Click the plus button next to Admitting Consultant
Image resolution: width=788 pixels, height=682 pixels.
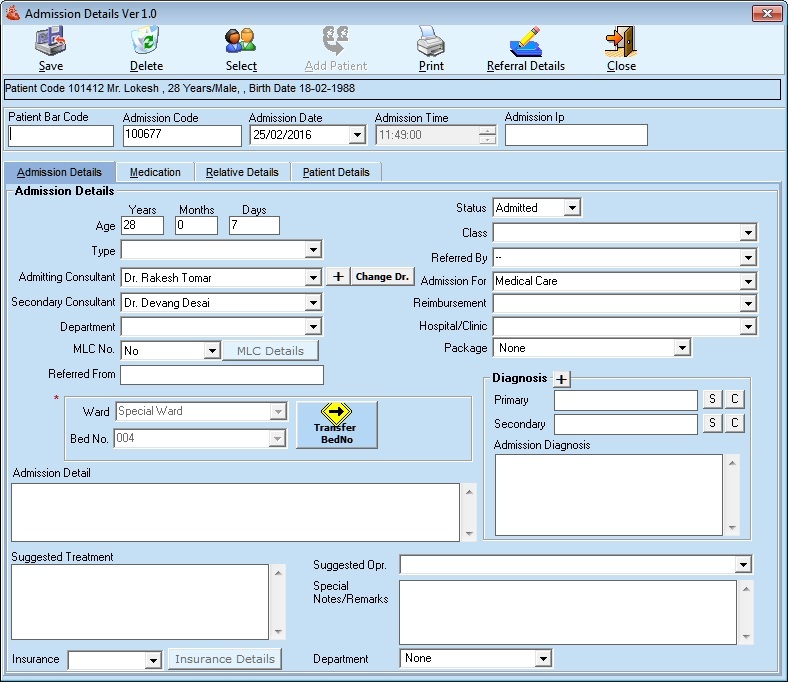(x=337, y=277)
